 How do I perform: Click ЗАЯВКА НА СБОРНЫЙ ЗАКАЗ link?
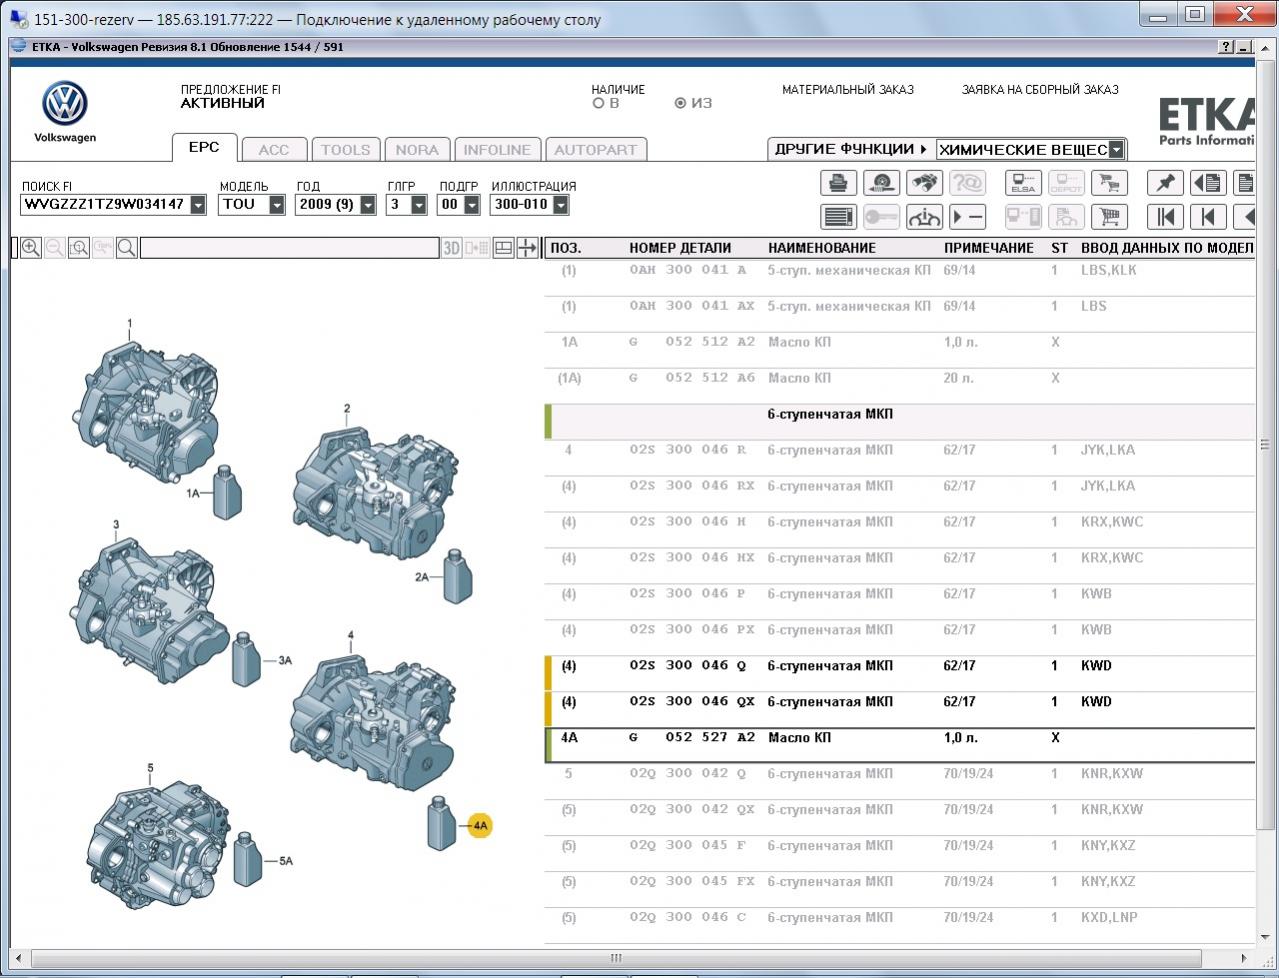[1040, 90]
